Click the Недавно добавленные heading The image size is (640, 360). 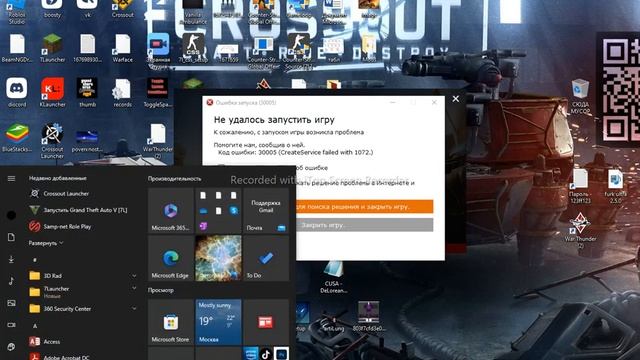[x=58, y=178]
